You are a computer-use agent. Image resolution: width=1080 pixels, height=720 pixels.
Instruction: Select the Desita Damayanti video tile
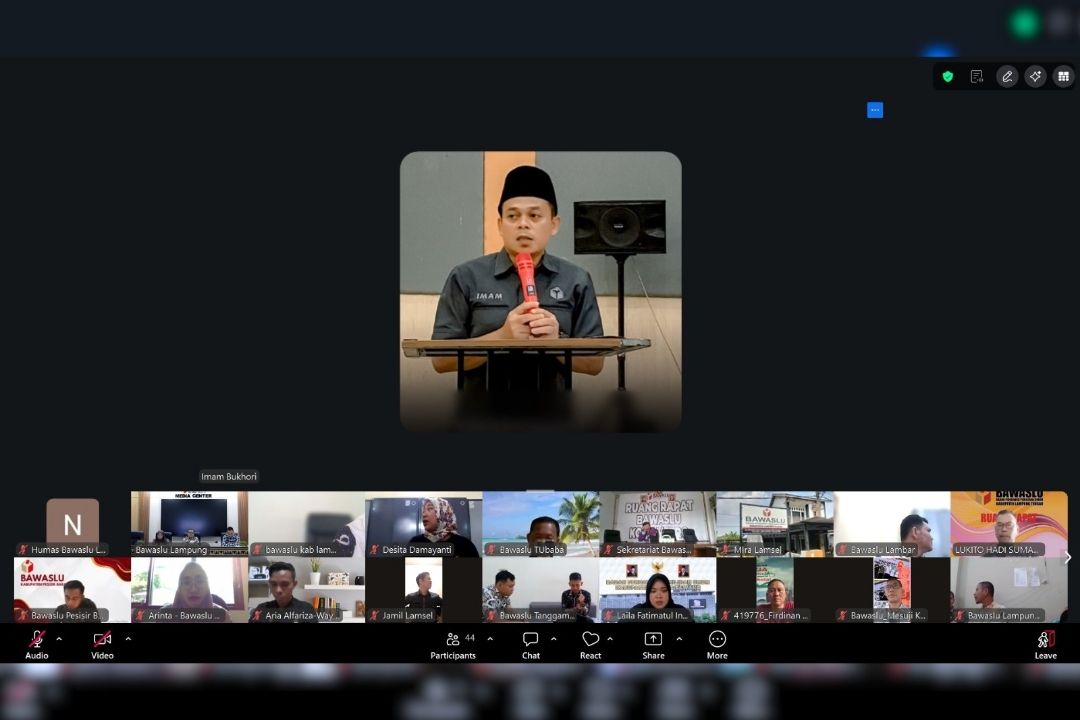coord(424,524)
